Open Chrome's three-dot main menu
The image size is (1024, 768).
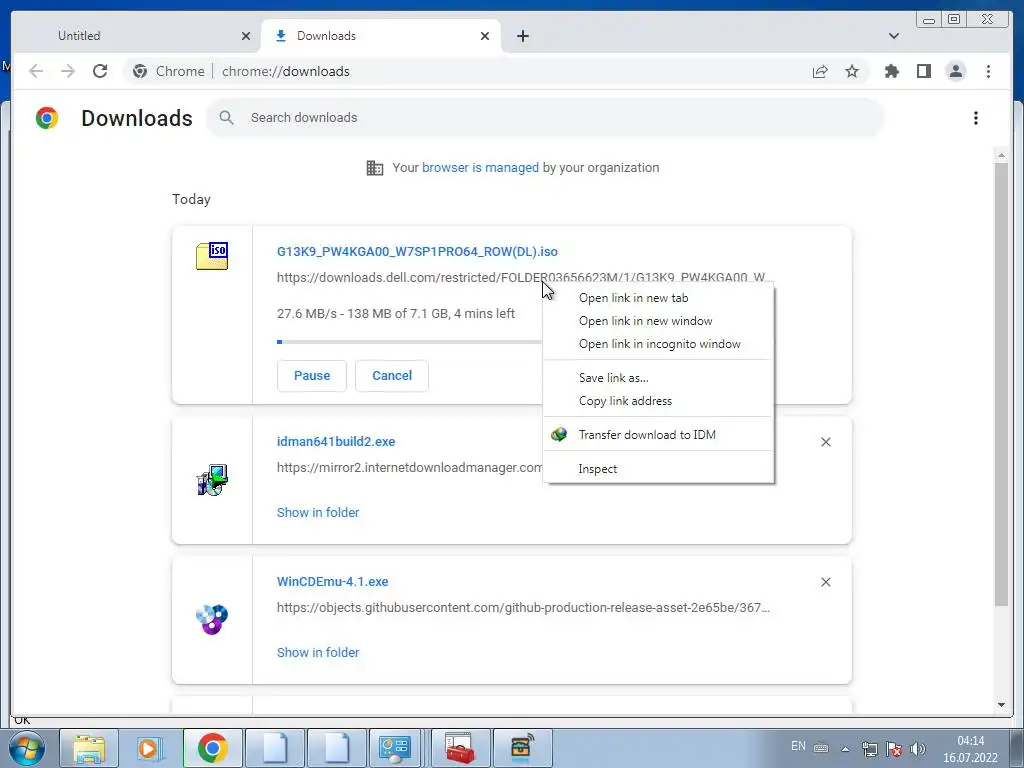(988, 71)
